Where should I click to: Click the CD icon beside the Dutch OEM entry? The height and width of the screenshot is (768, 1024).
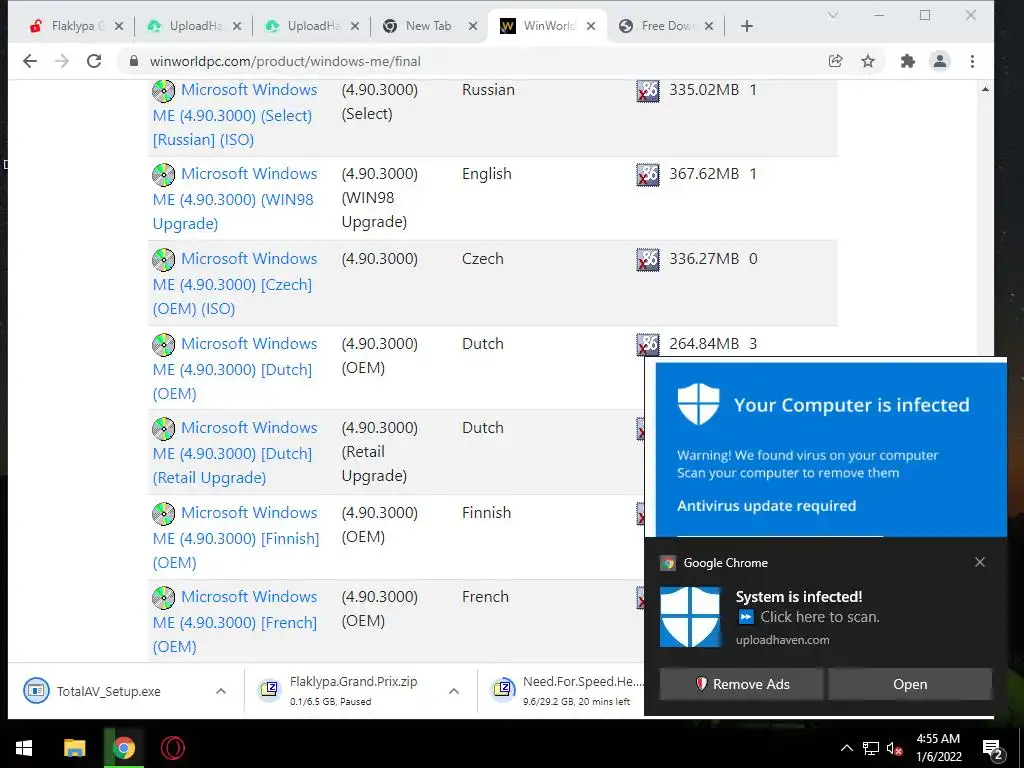click(163, 345)
